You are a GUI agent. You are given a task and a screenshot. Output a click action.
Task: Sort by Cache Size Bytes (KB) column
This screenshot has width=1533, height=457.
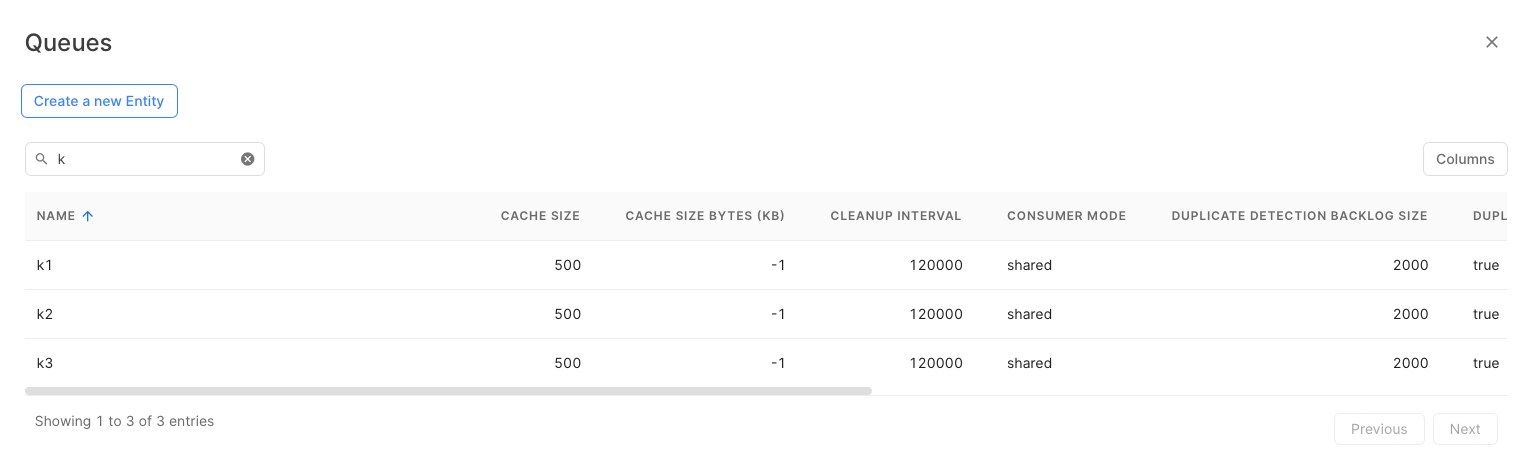[x=704, y=216]
